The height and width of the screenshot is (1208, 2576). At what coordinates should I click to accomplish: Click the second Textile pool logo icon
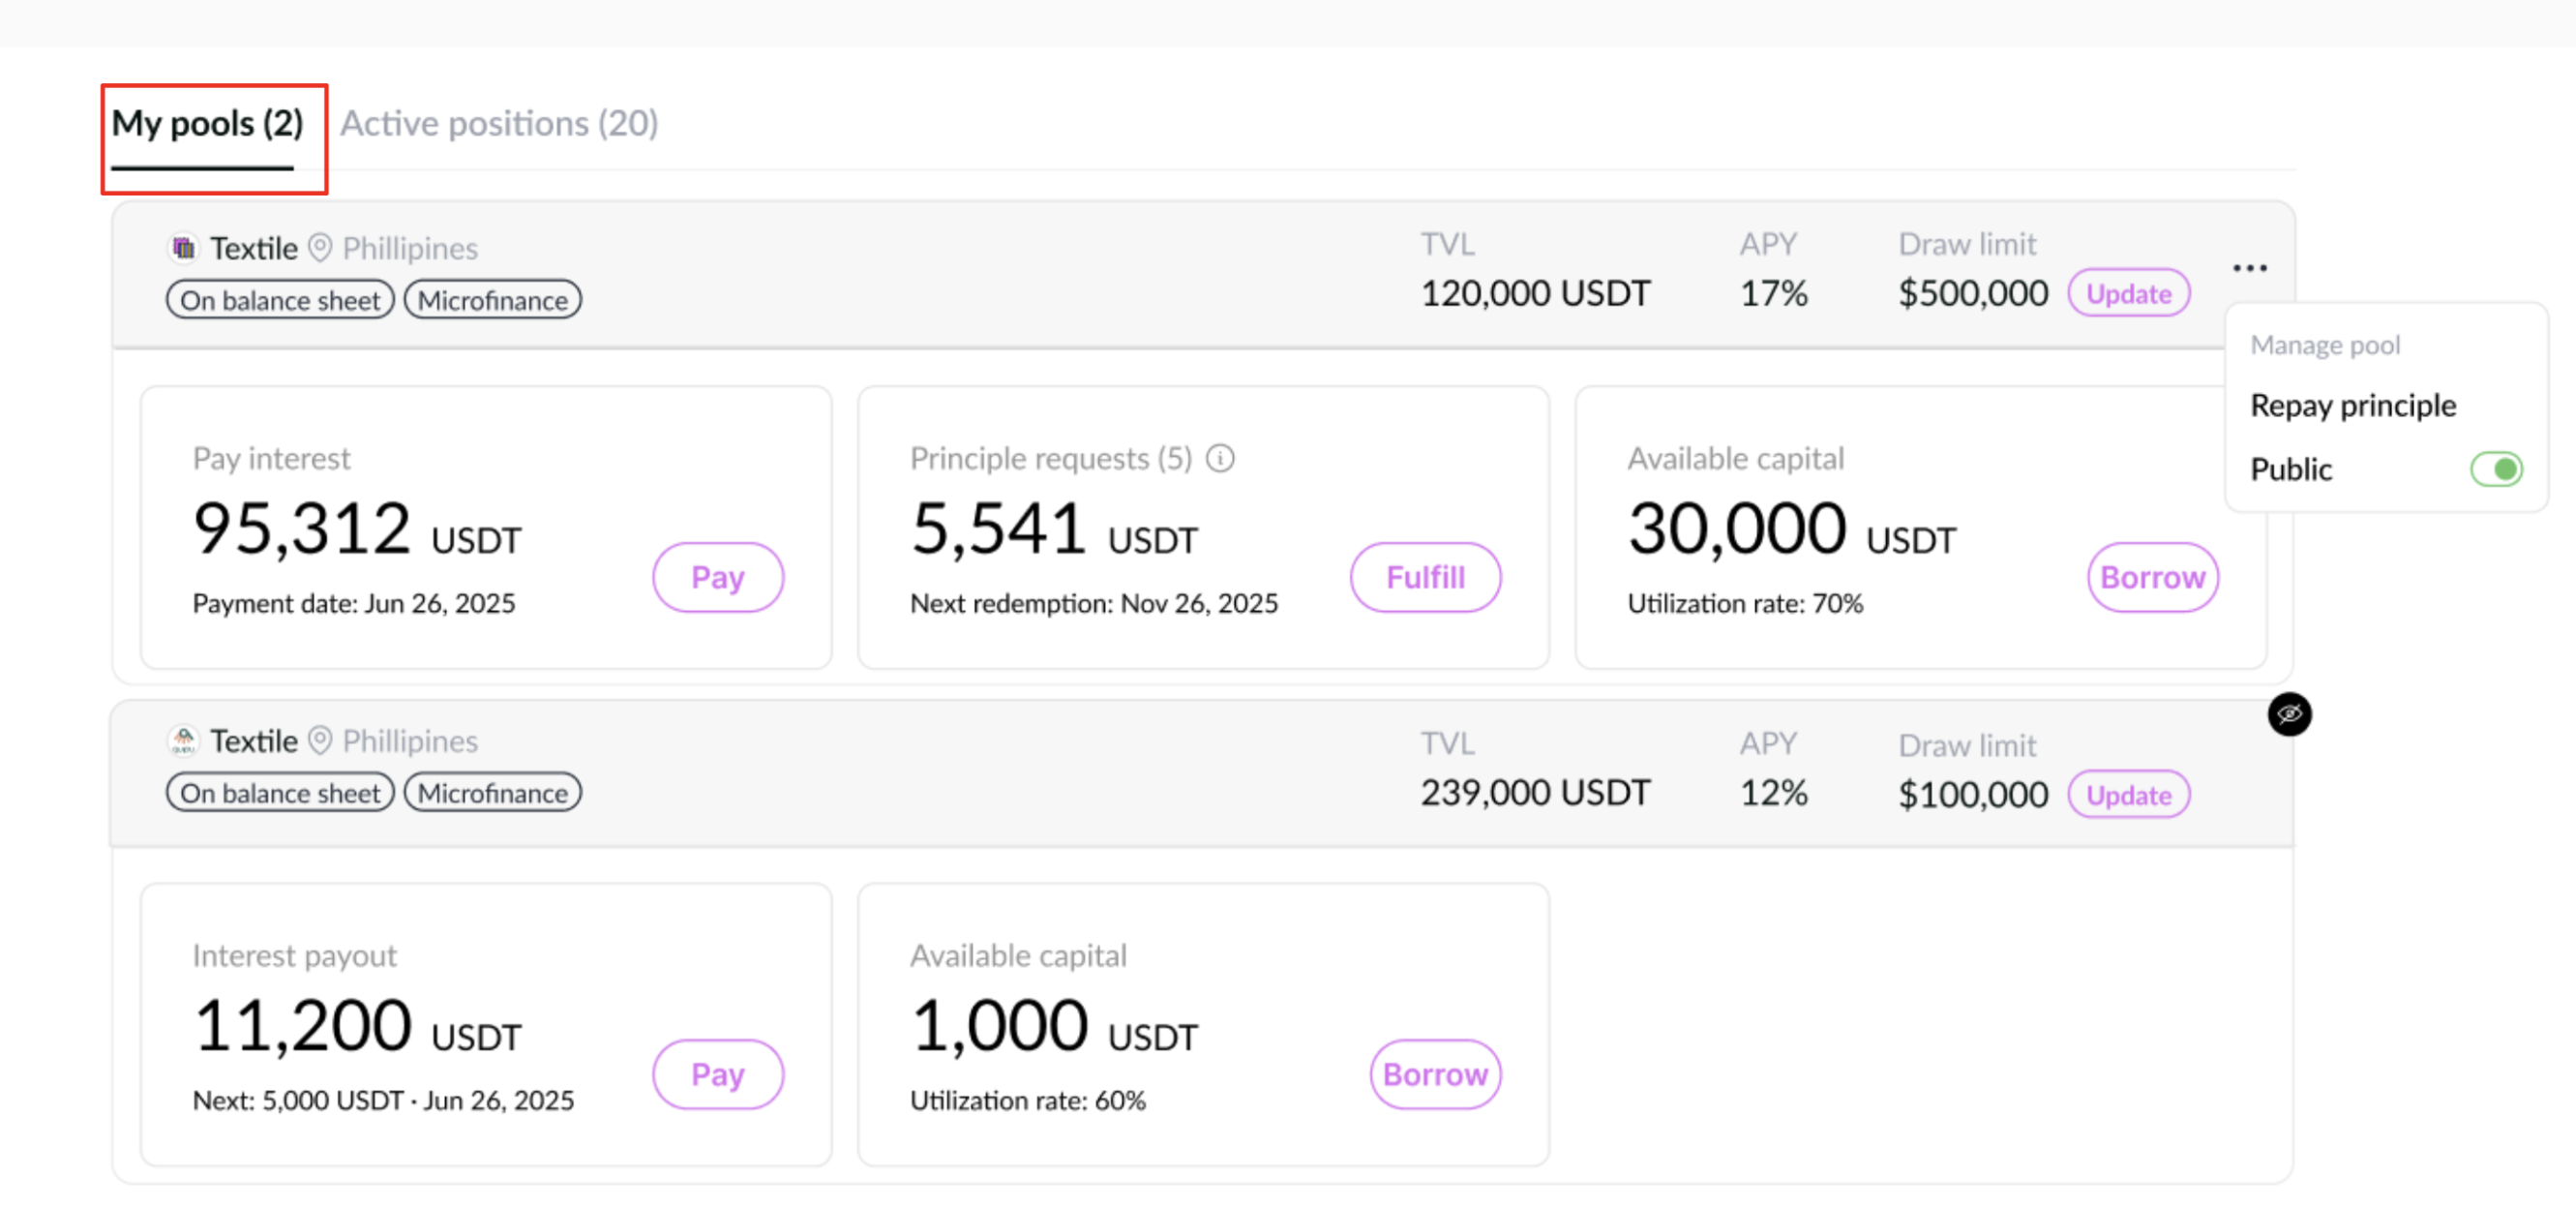coord(183,740)
